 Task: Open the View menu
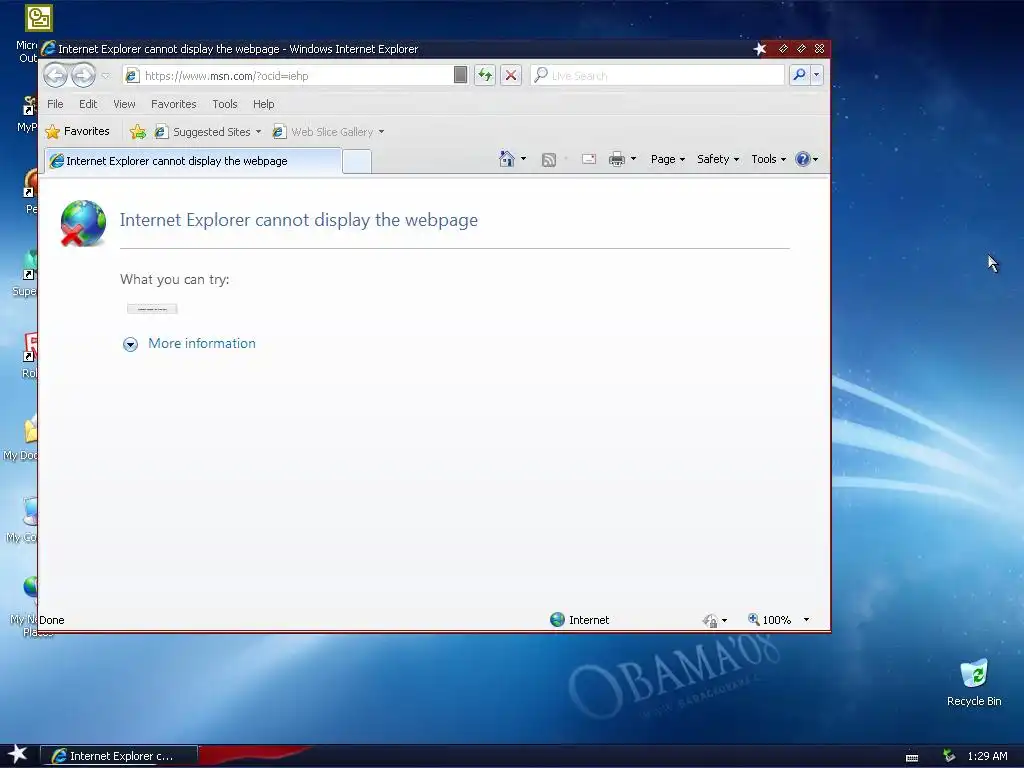pyautogui.click(x=124, y=104)
